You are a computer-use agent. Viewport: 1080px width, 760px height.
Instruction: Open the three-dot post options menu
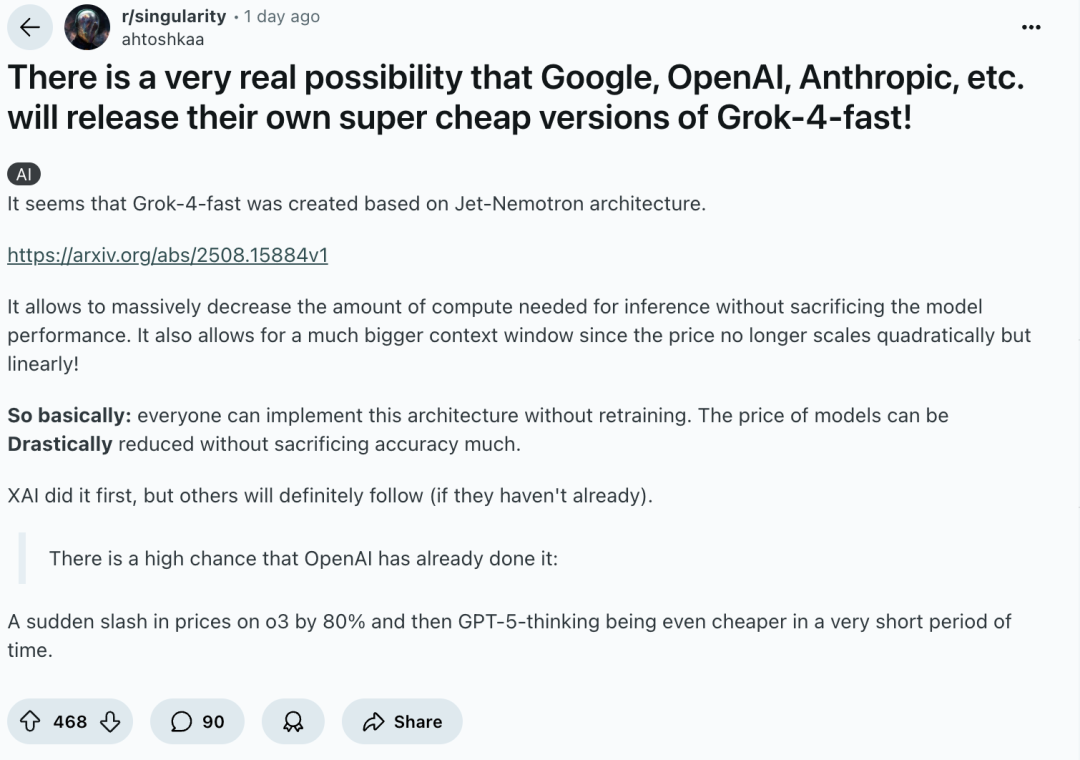[1031, 28]
